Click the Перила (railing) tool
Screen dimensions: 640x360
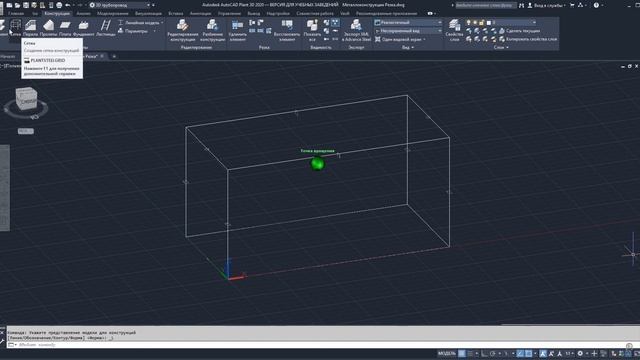coord(31,28)
